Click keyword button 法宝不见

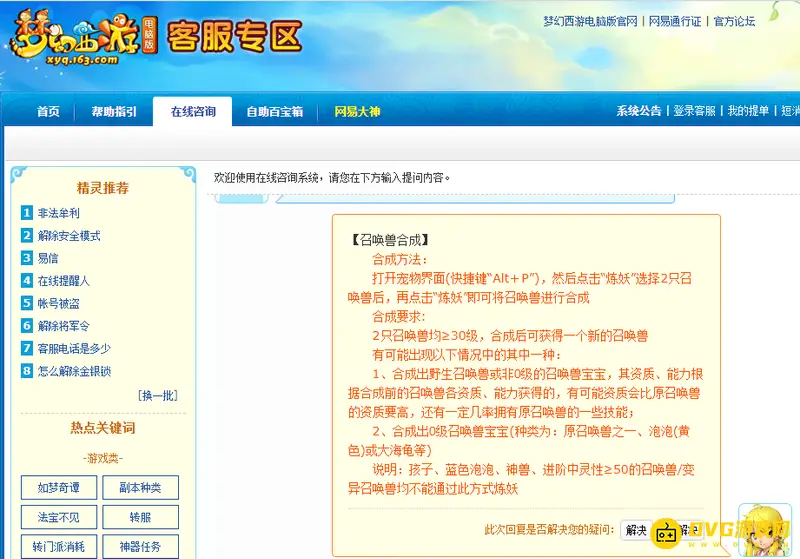click(x=59, y=517)
